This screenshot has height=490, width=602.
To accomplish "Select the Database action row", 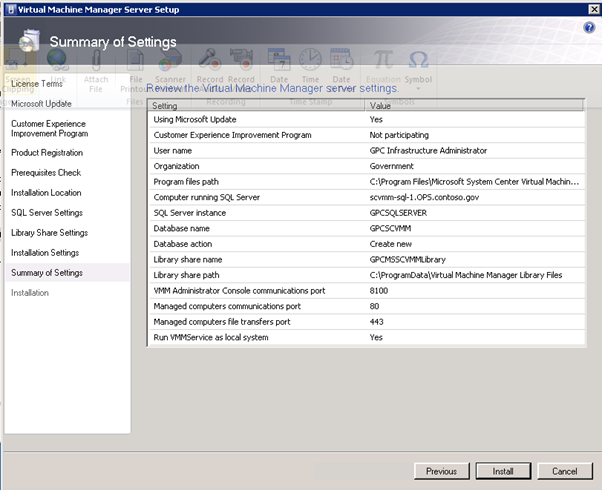I will (367, 244).
